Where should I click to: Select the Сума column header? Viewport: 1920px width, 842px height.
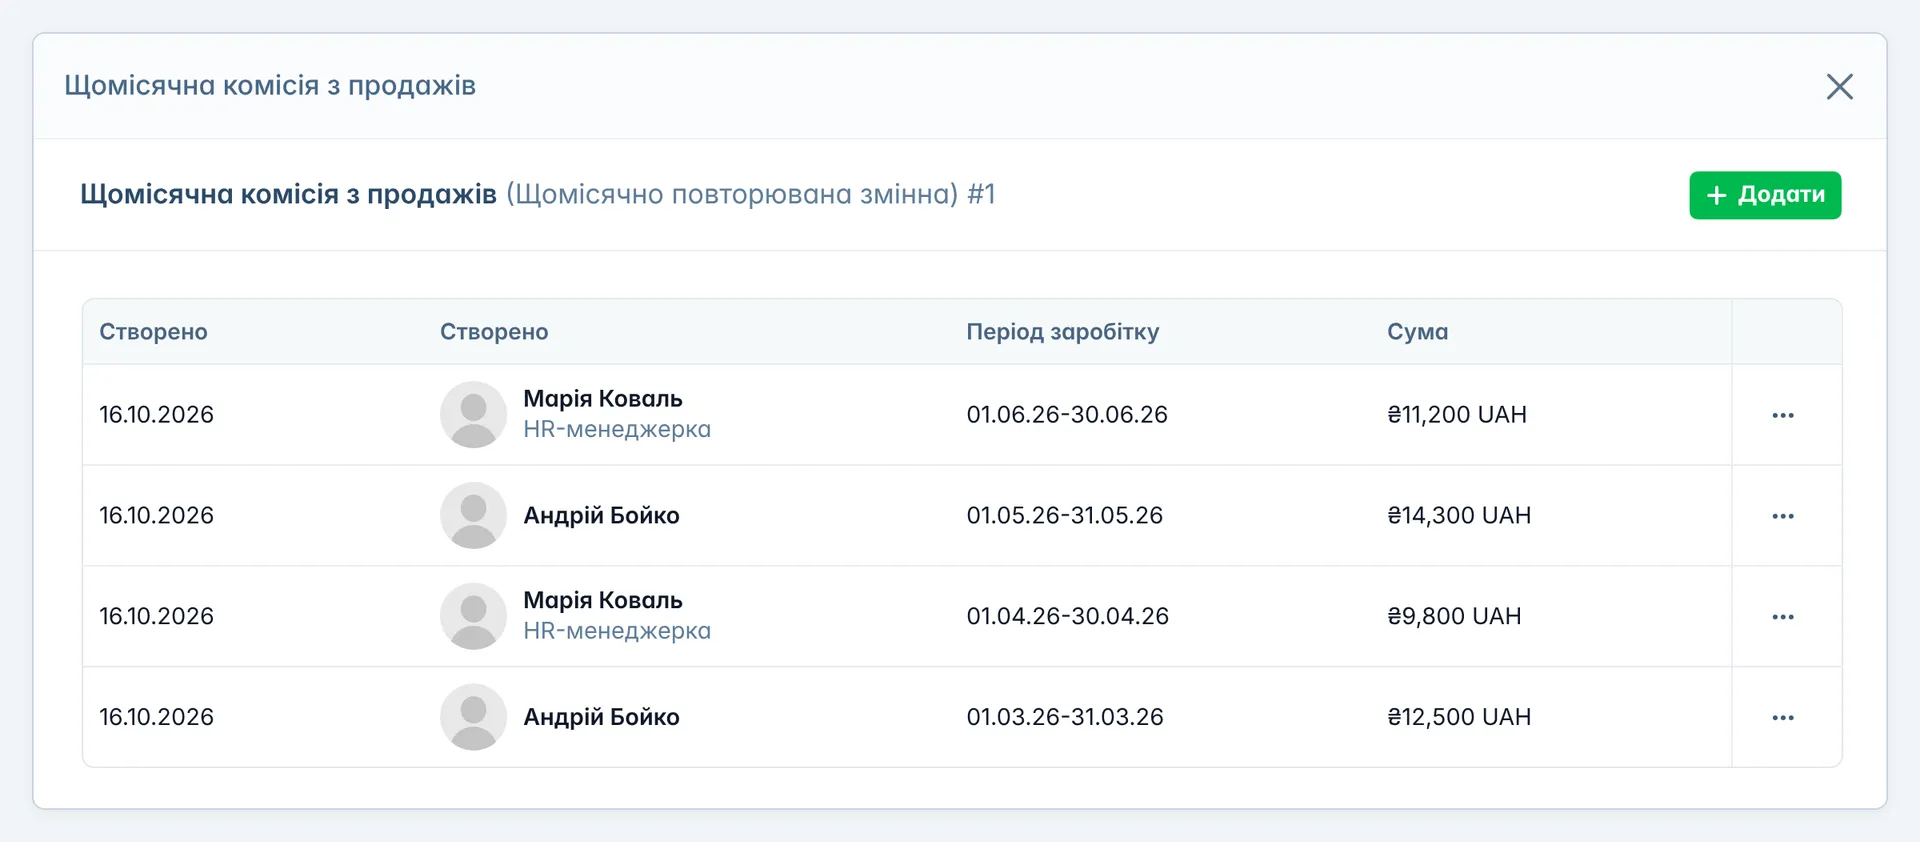coord(1417,332)
